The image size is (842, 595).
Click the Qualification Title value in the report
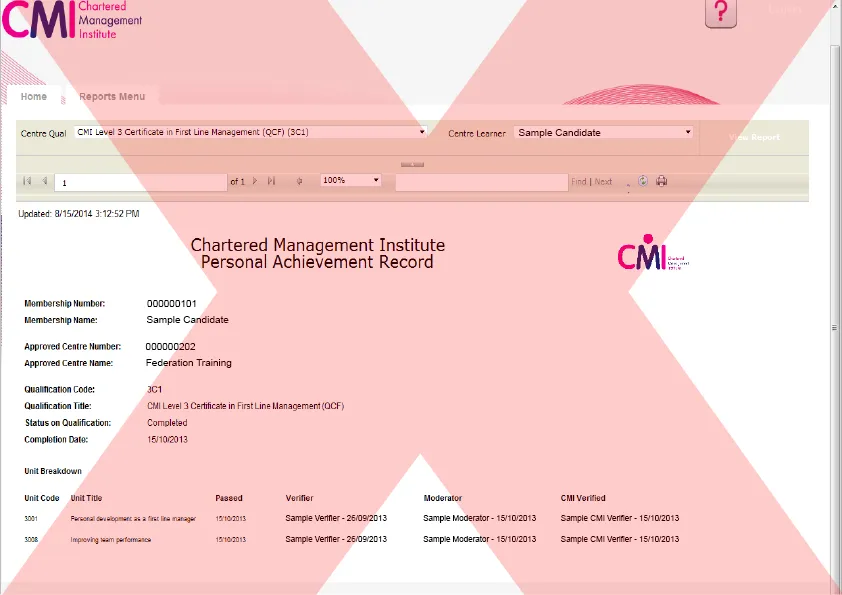(x=245, y=406)
